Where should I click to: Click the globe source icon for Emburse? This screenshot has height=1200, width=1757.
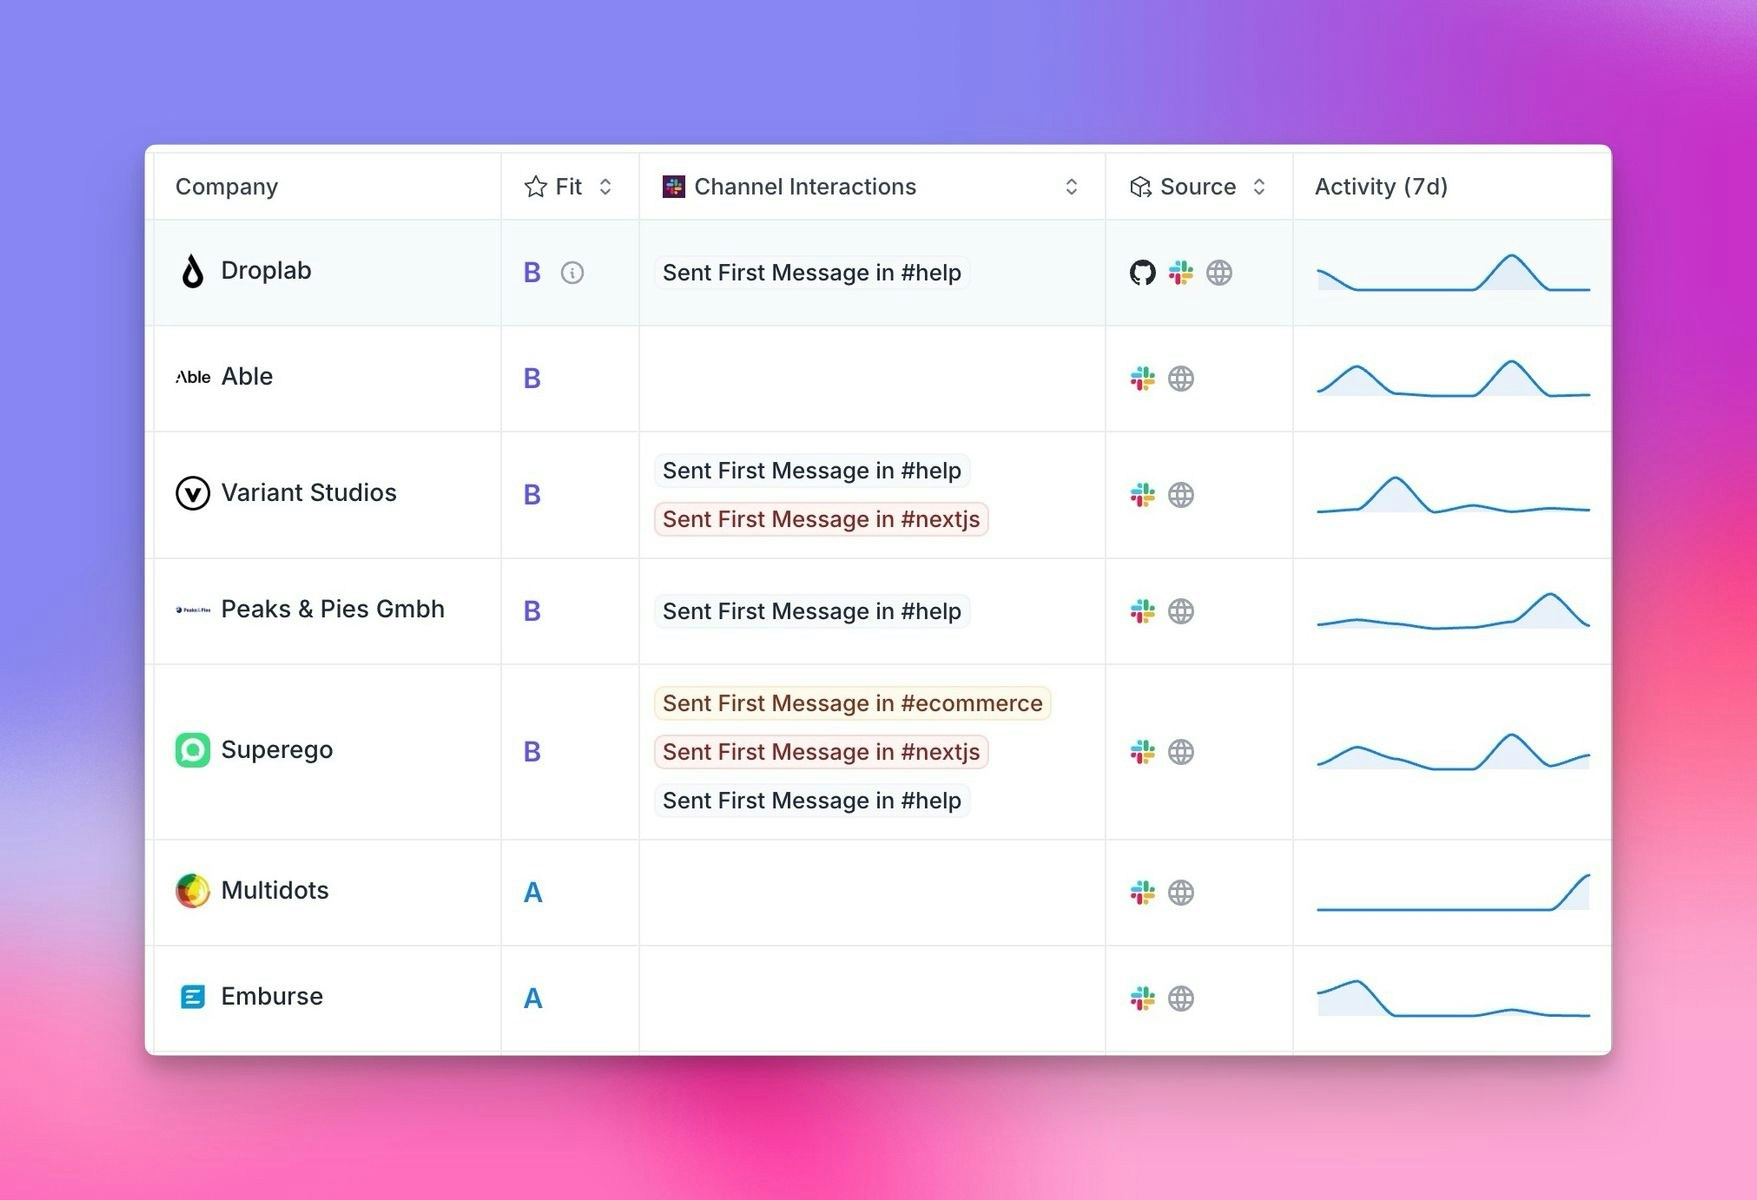(x=1181, y=997)
